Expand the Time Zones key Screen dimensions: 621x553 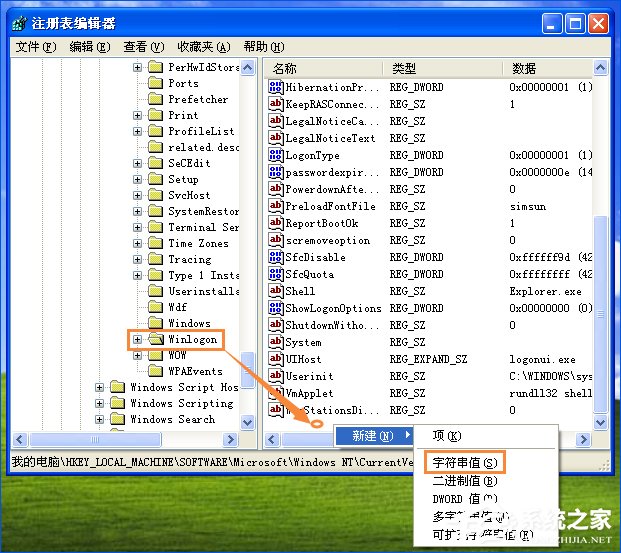(137, 243)
